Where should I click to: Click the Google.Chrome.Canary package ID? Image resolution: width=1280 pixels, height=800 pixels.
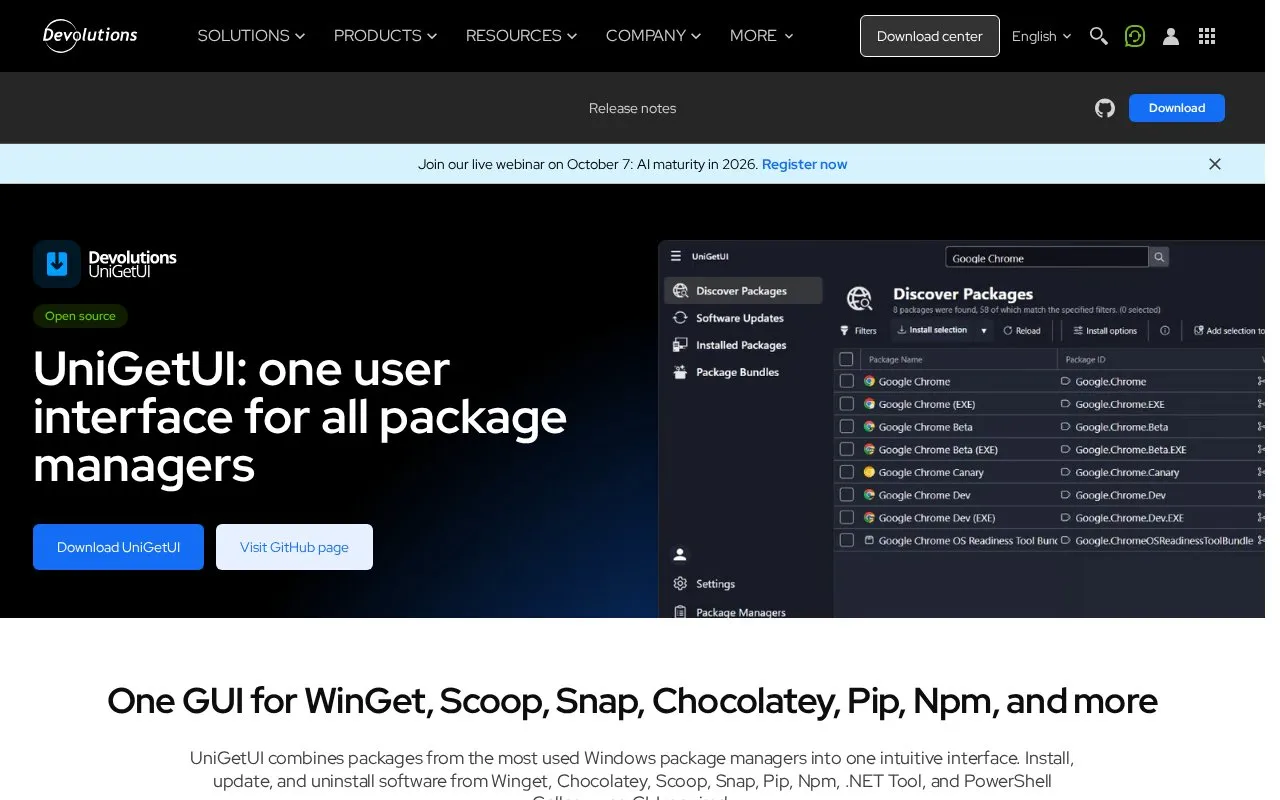point(1127,472)
